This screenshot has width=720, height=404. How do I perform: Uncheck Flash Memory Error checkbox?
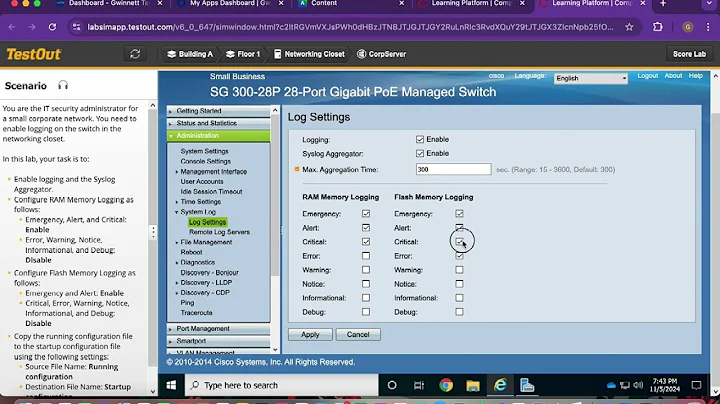[x=459, y=256]
